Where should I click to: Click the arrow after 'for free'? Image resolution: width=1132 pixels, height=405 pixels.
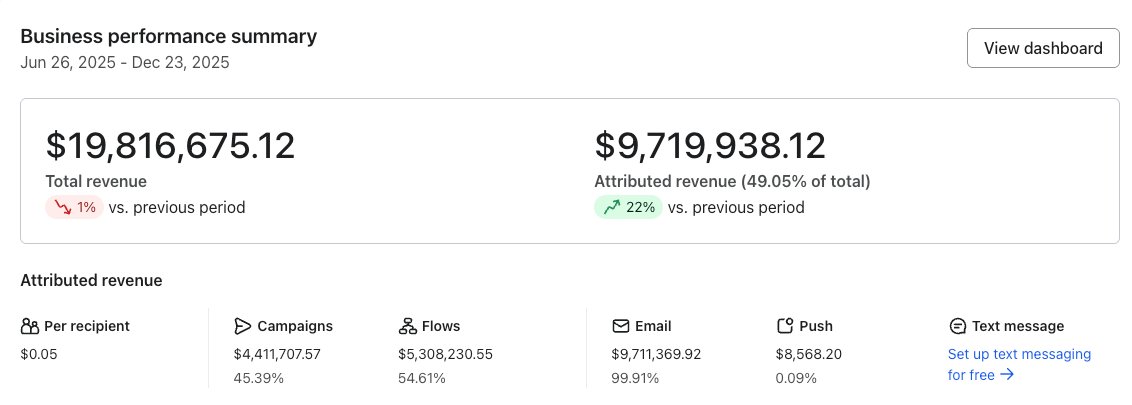pos(1007,375)
